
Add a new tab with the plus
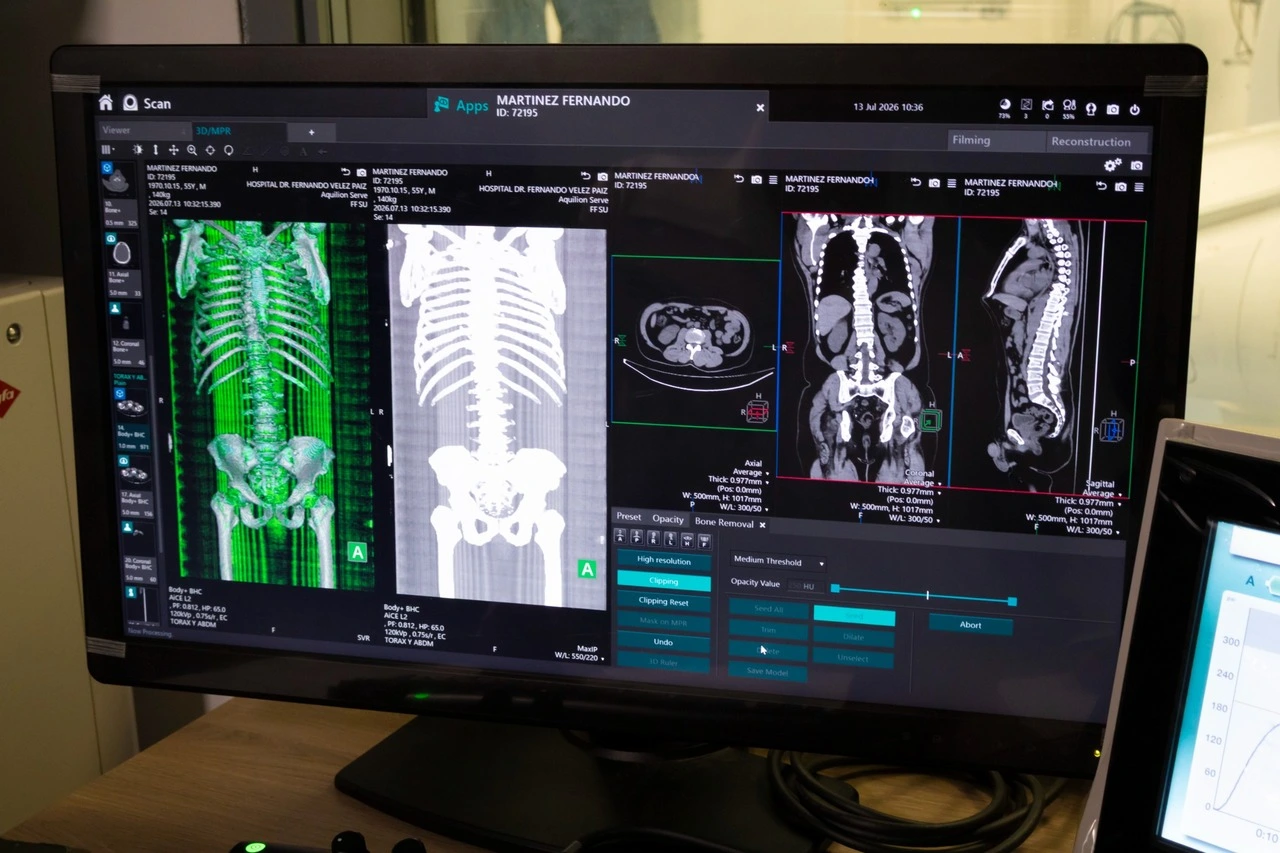coord(311,132)
